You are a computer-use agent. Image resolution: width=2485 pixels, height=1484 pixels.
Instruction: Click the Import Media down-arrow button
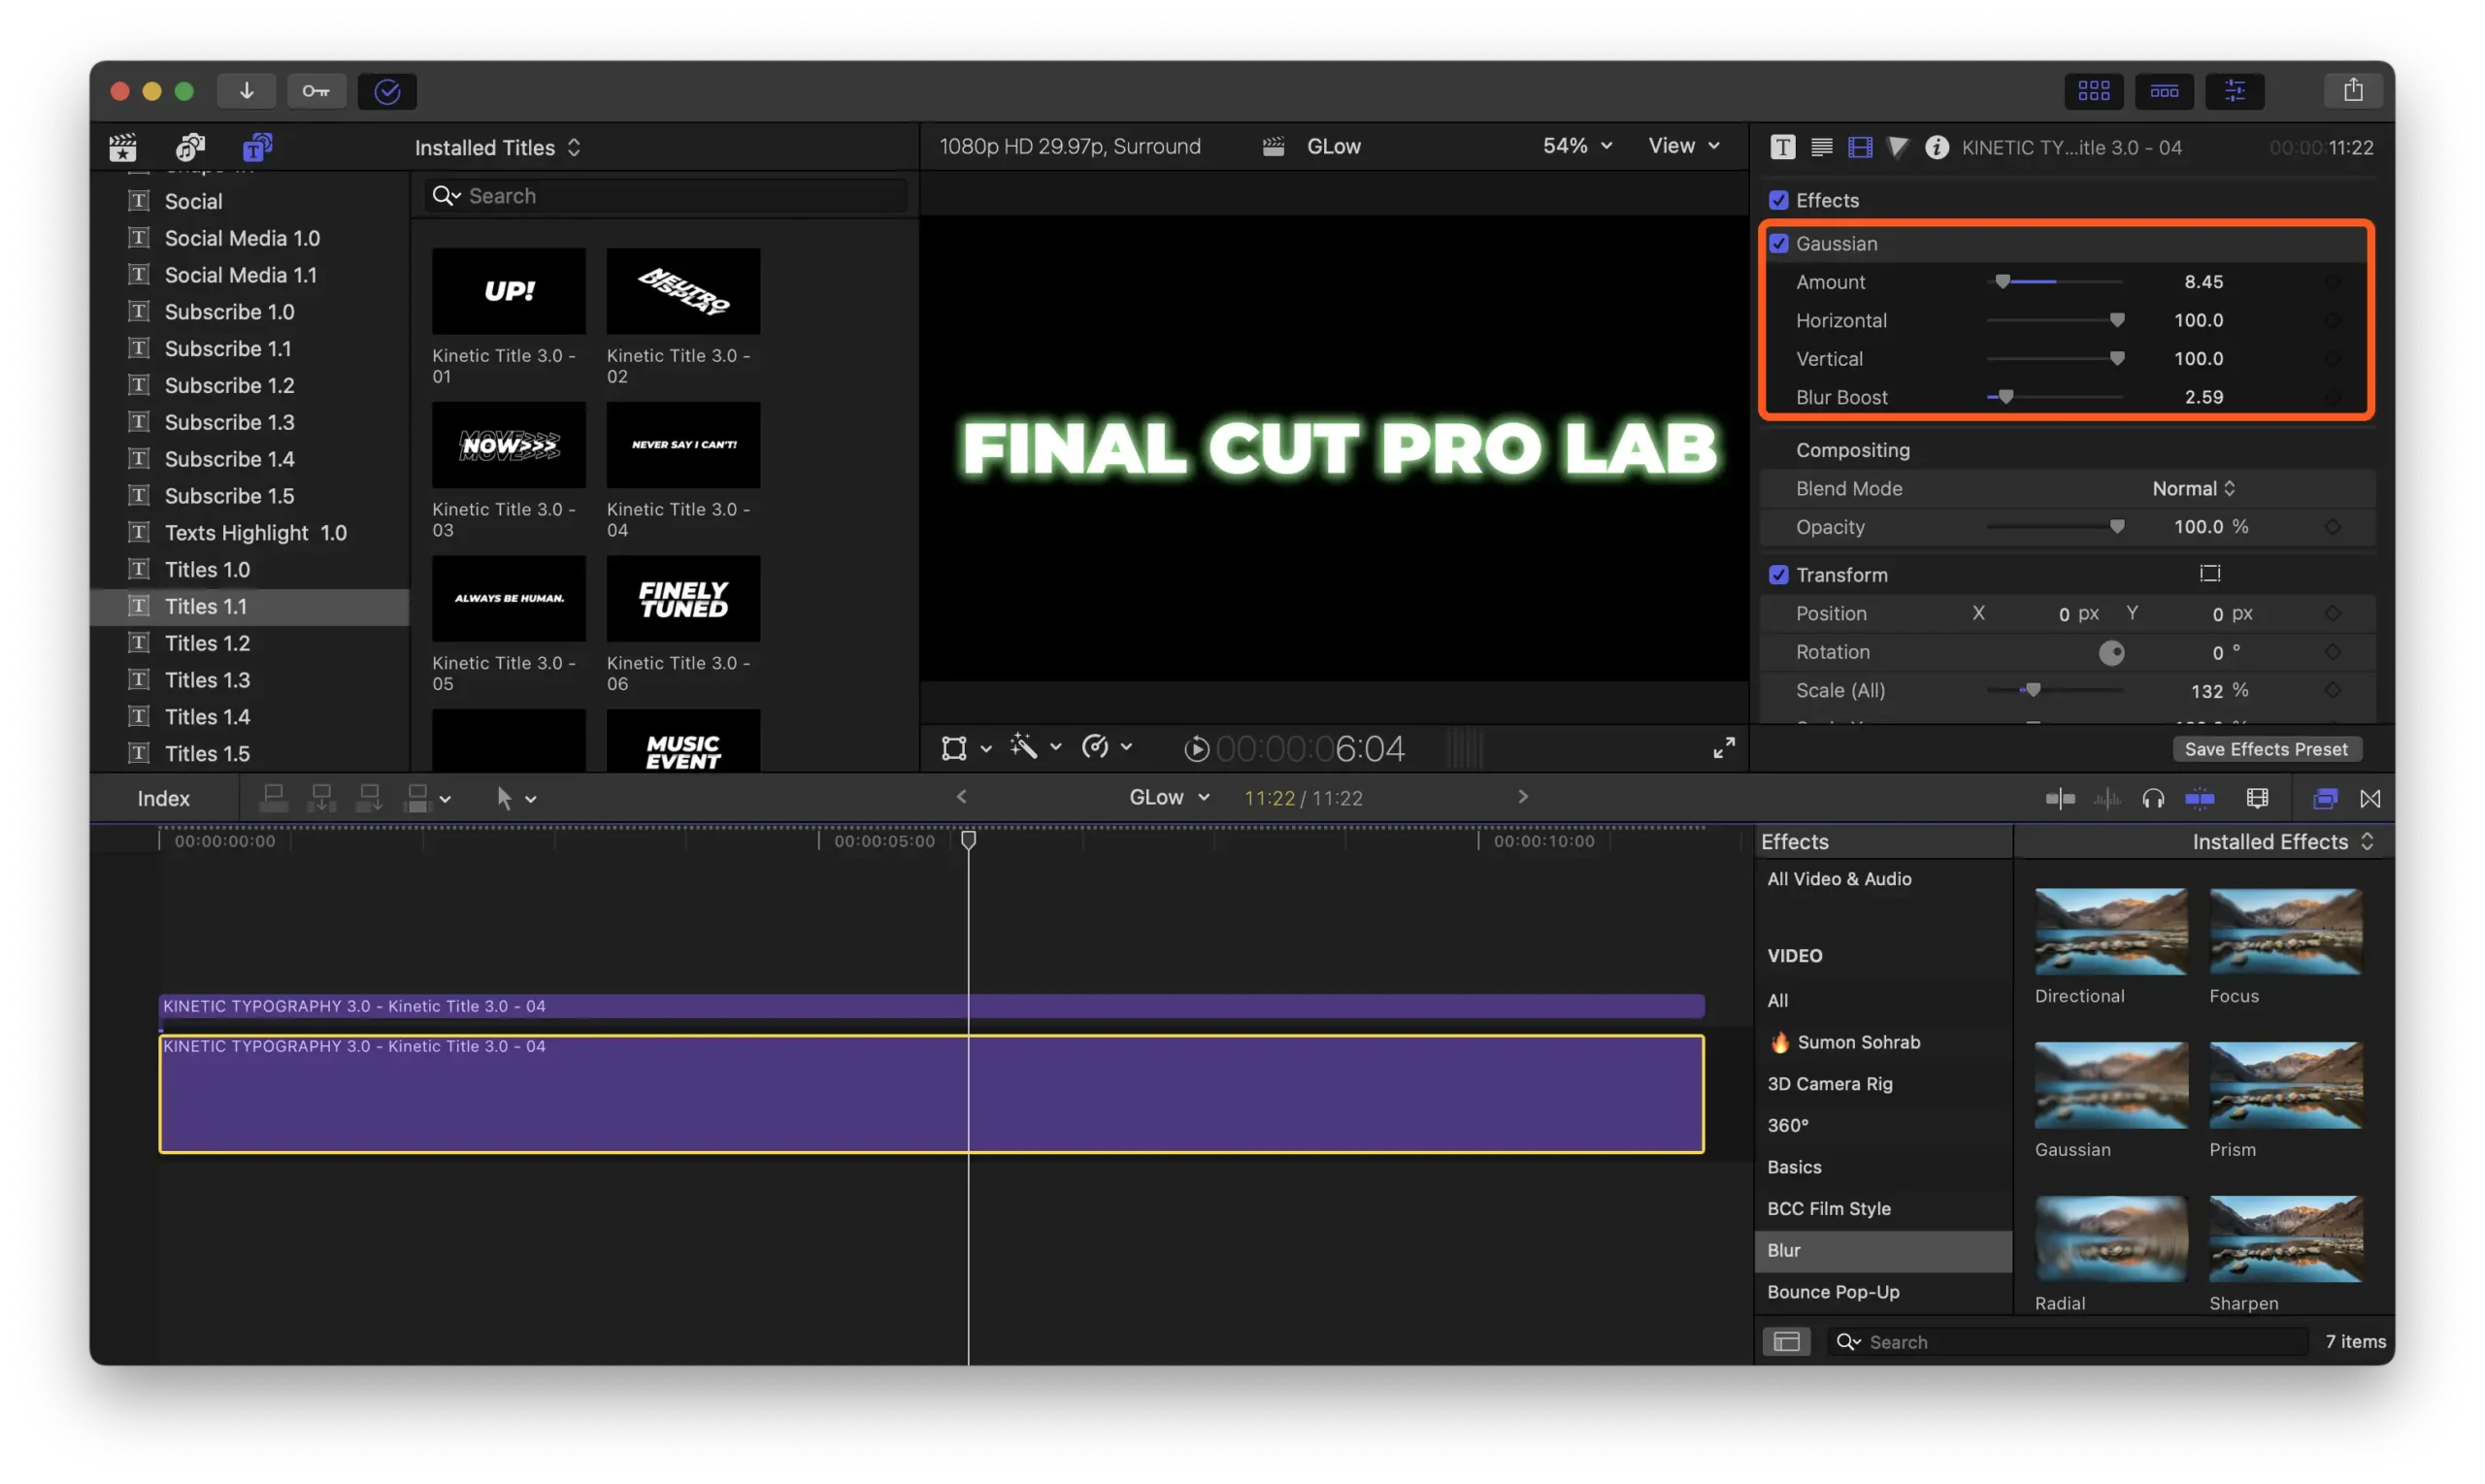(246, 91)
